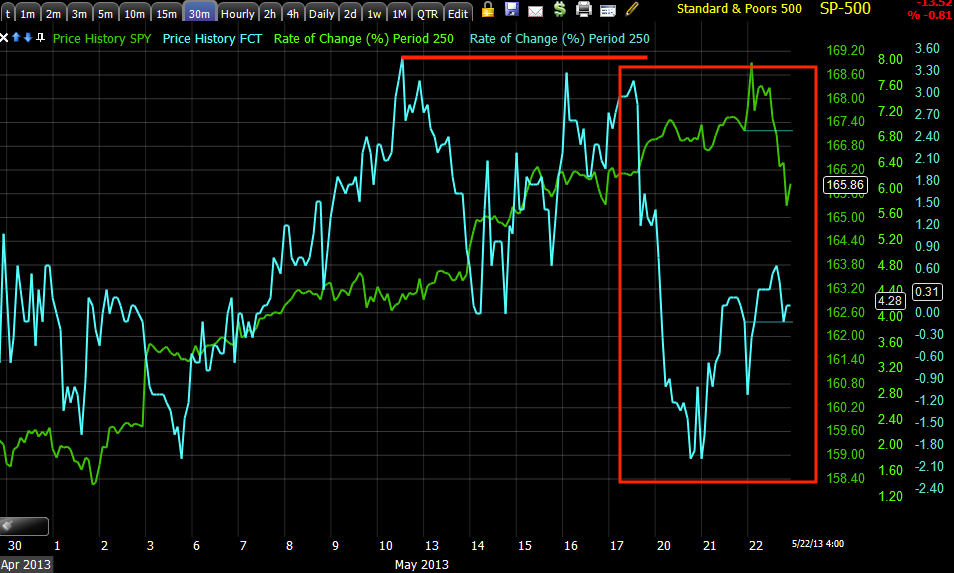Choose the 4h timeframe tab
Viewport: 954px width, 573px height.
tap(293, 13)
